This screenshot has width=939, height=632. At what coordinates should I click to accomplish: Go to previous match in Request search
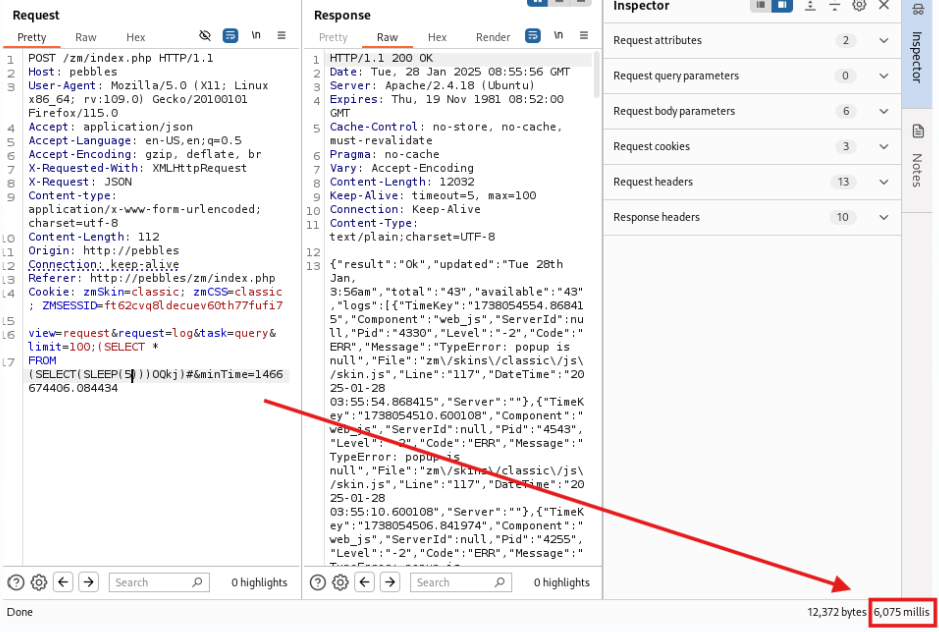(x=63, y=582)
